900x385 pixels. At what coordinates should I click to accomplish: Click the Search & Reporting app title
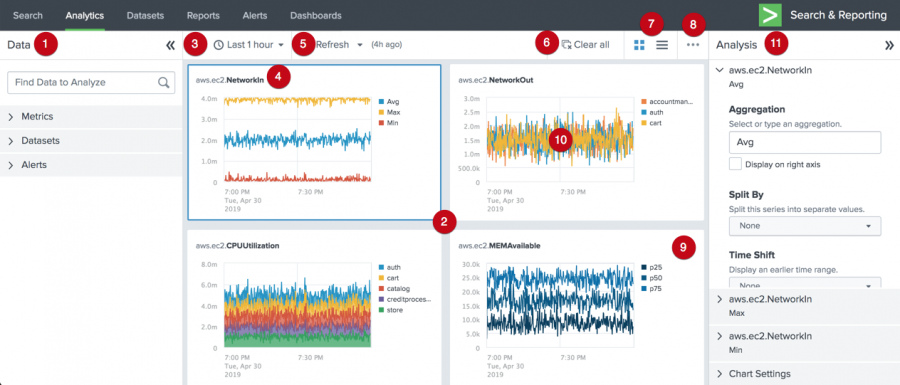838,15
